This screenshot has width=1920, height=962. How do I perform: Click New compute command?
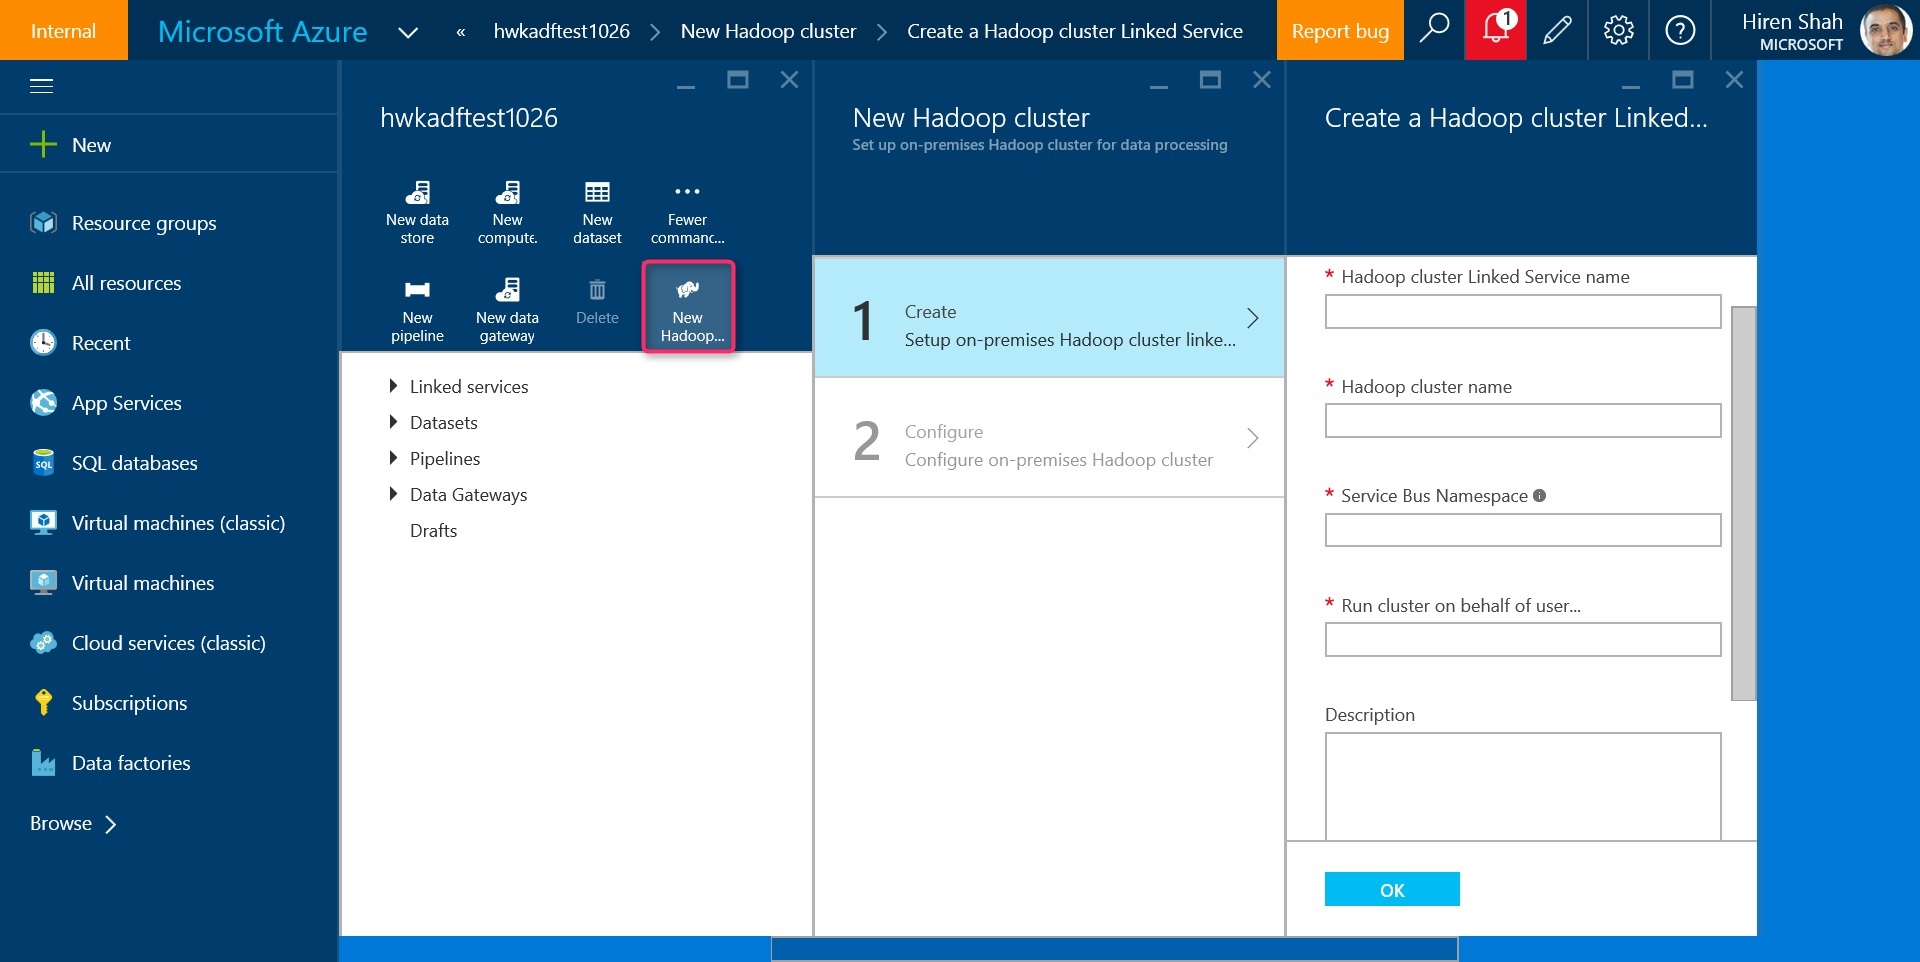coord(507,213)
